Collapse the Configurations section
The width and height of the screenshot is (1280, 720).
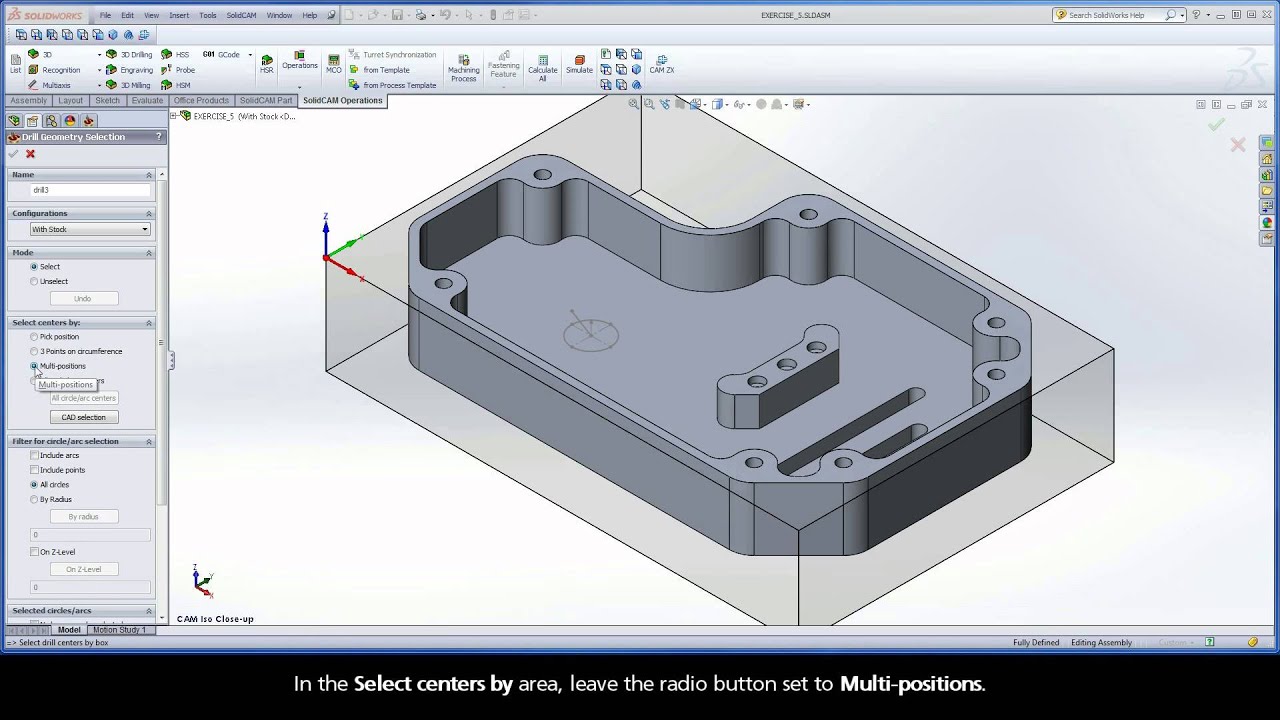click(149, 214)
